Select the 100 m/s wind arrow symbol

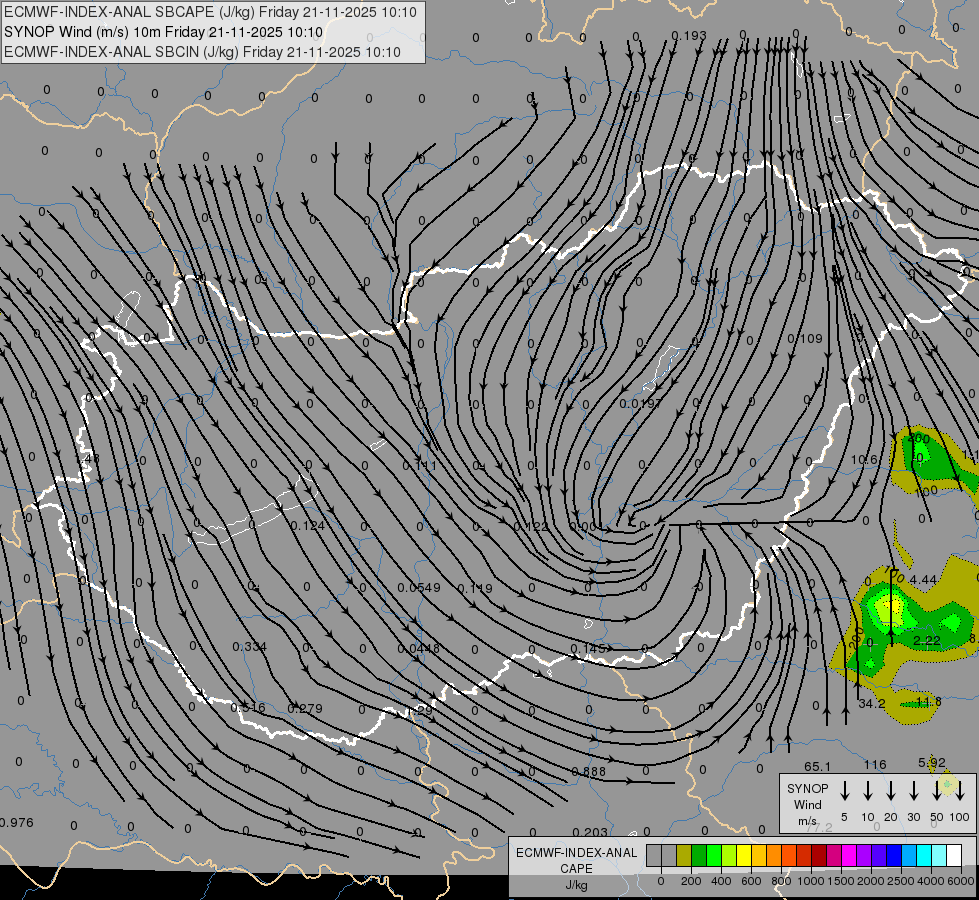(x=960, y=791)
